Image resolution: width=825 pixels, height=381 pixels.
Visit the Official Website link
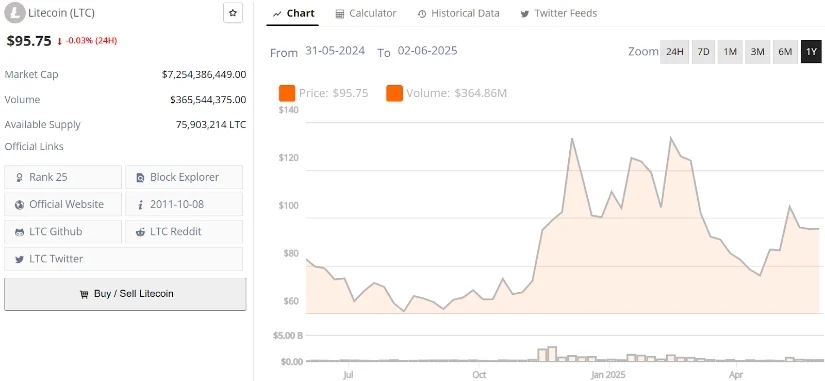tap(63, 204)
